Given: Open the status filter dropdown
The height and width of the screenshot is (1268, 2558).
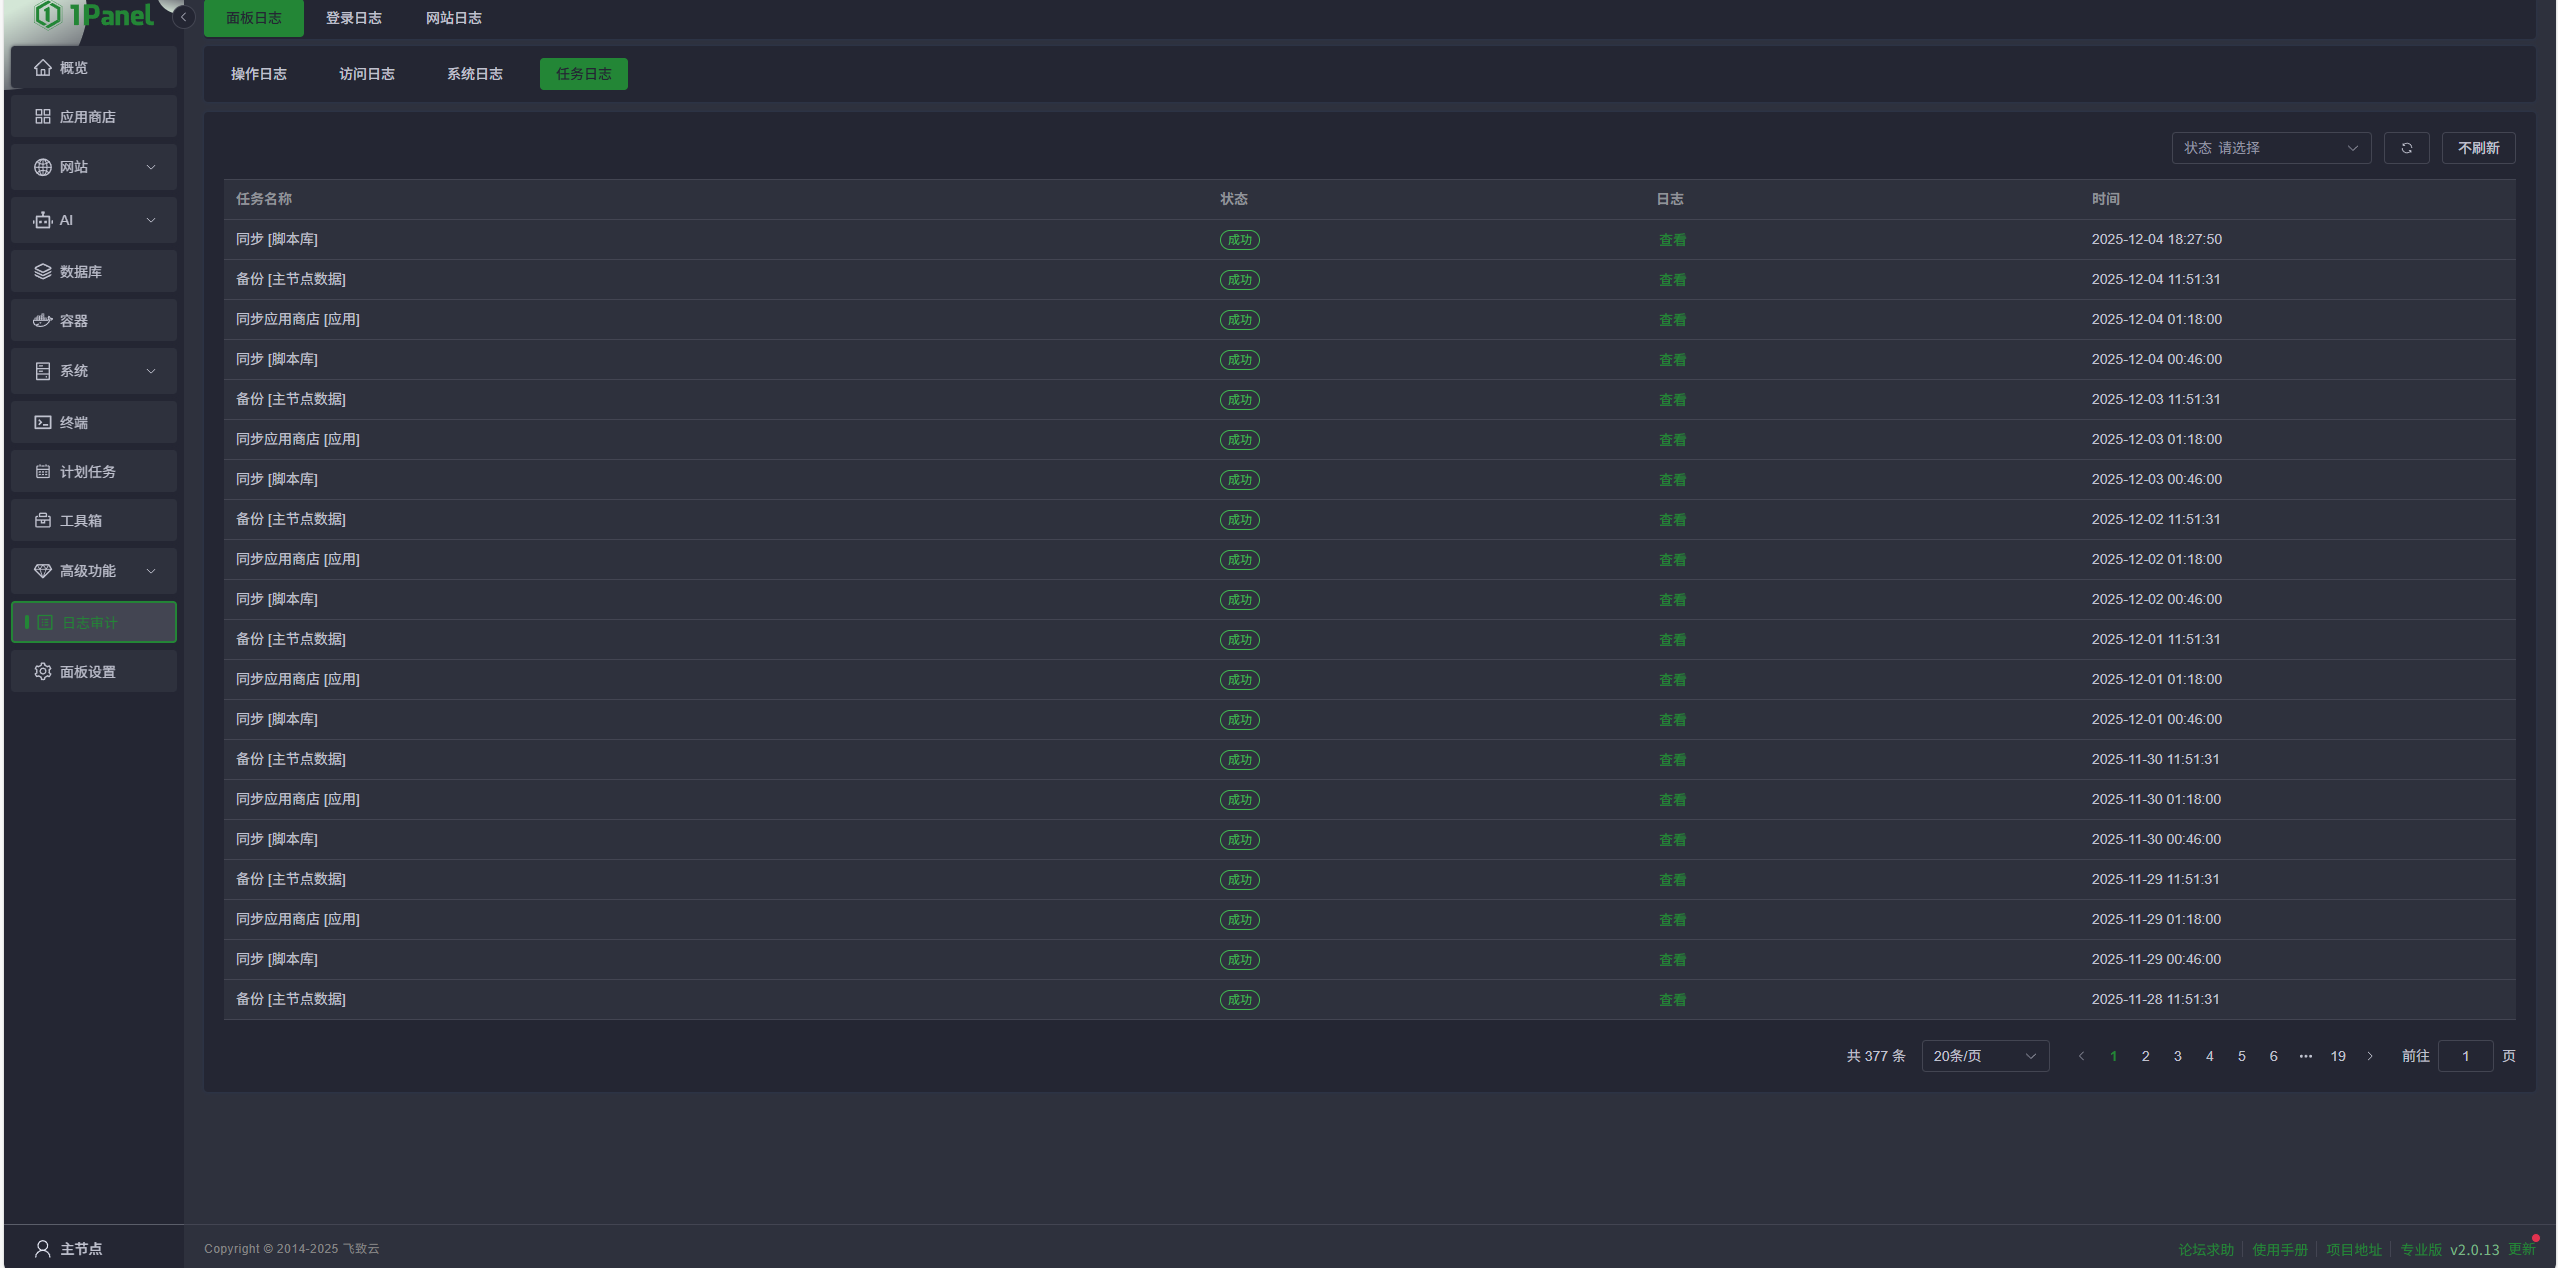Looking at the screenshot, I should pyautogui.click(x=2270, y=148).
